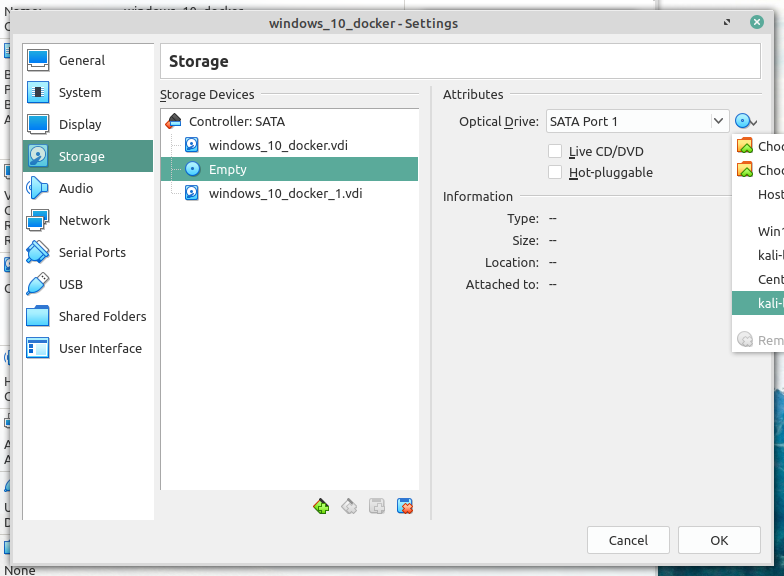
Task: Click the Host drive menu entry
Action: (x=758, y=194)
